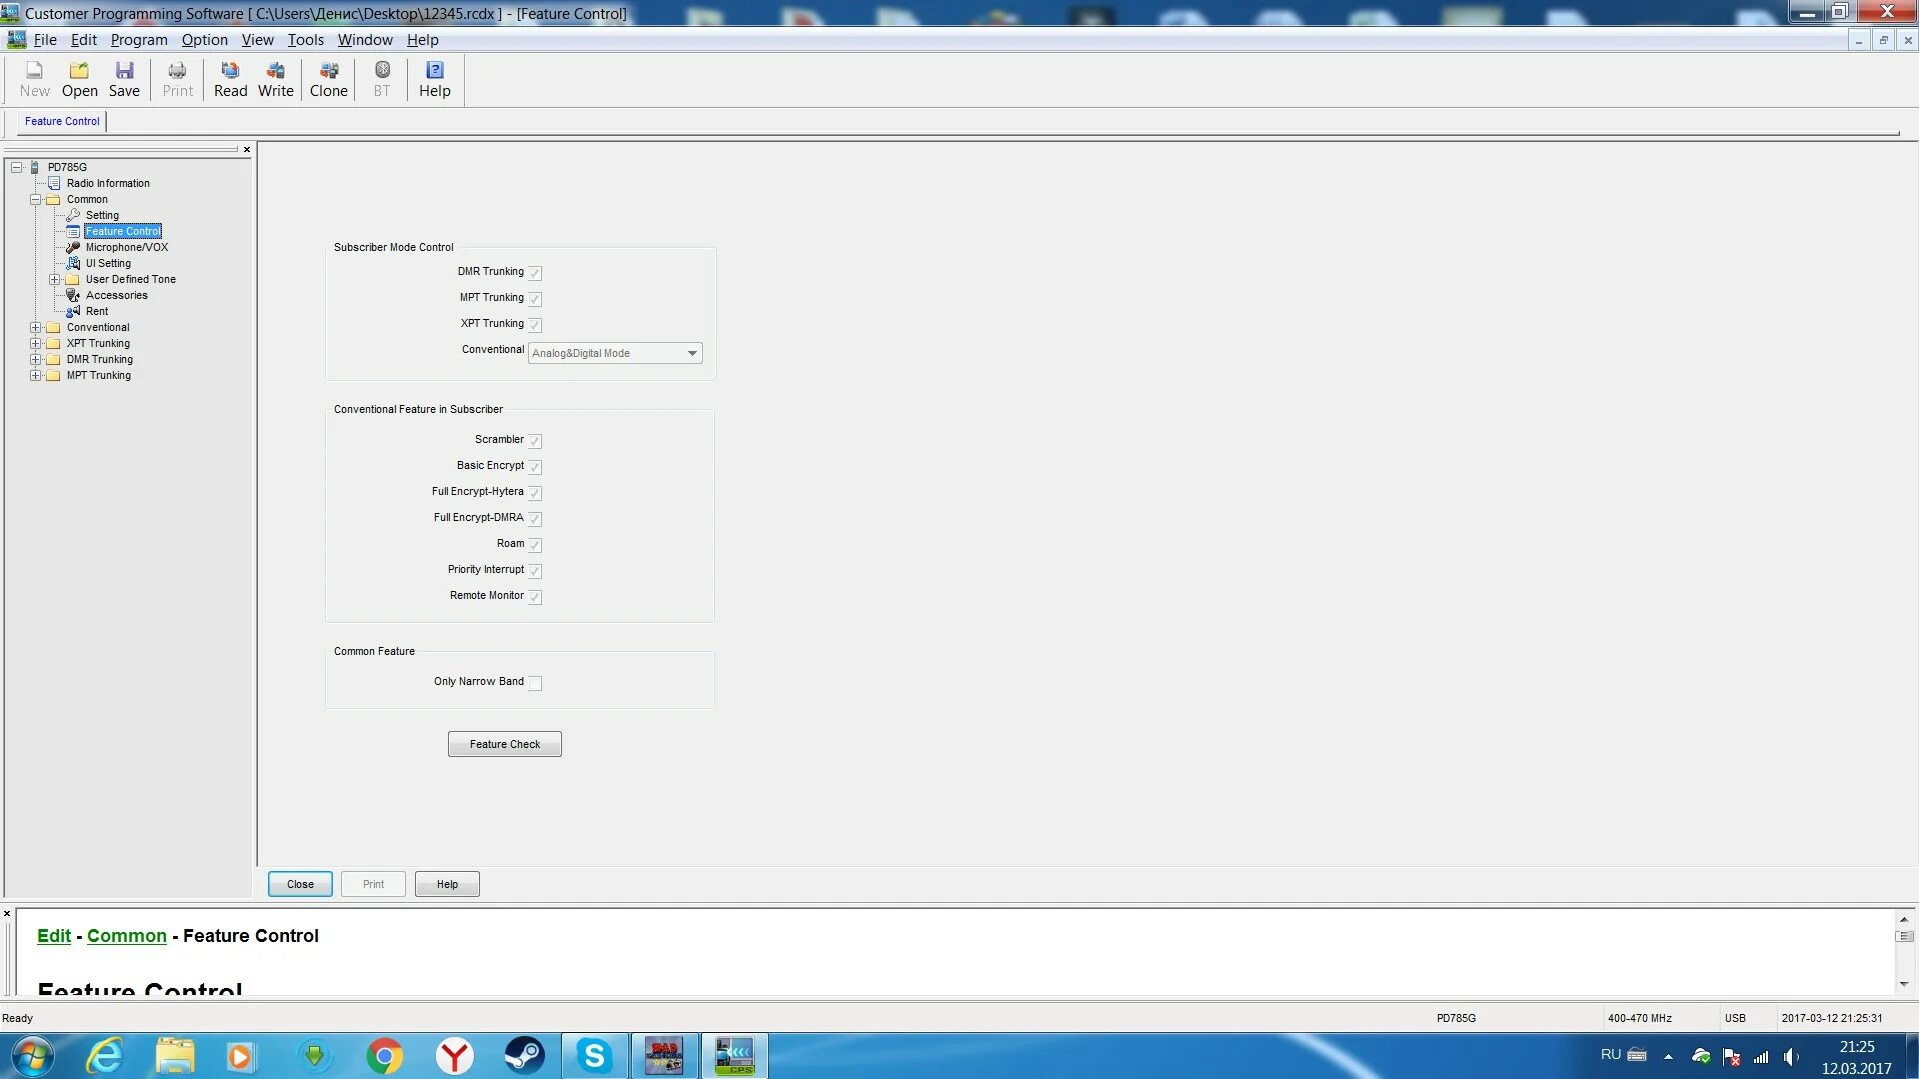
Task: Click the Windows Start button
Action: click(32, 1056)
